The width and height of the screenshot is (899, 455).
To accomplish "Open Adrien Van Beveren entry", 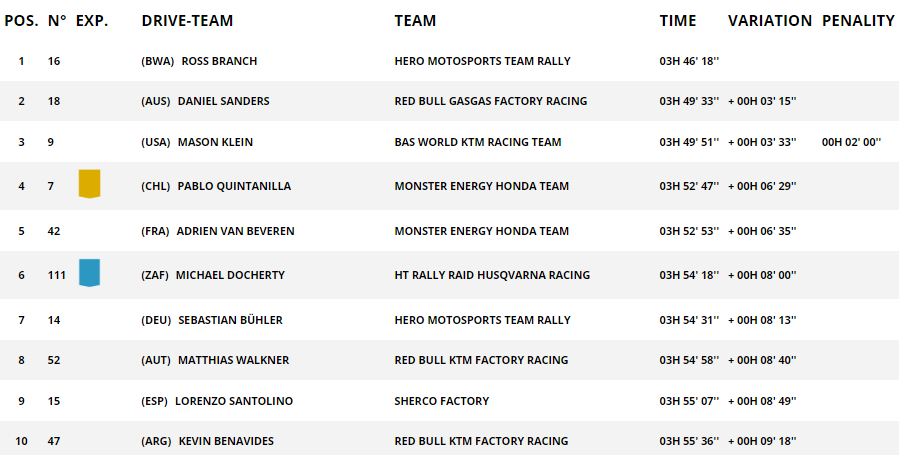I will click(x=236, y=231).
